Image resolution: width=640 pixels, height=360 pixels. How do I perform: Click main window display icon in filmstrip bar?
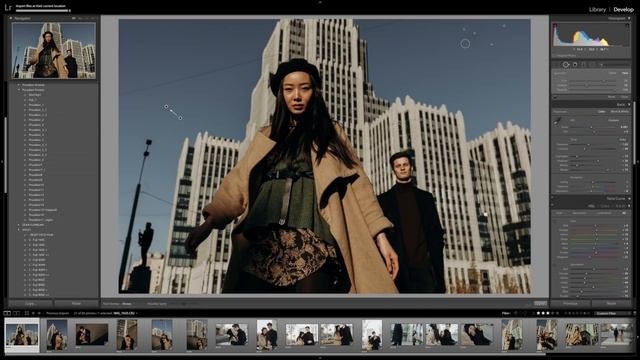(7, 313)
